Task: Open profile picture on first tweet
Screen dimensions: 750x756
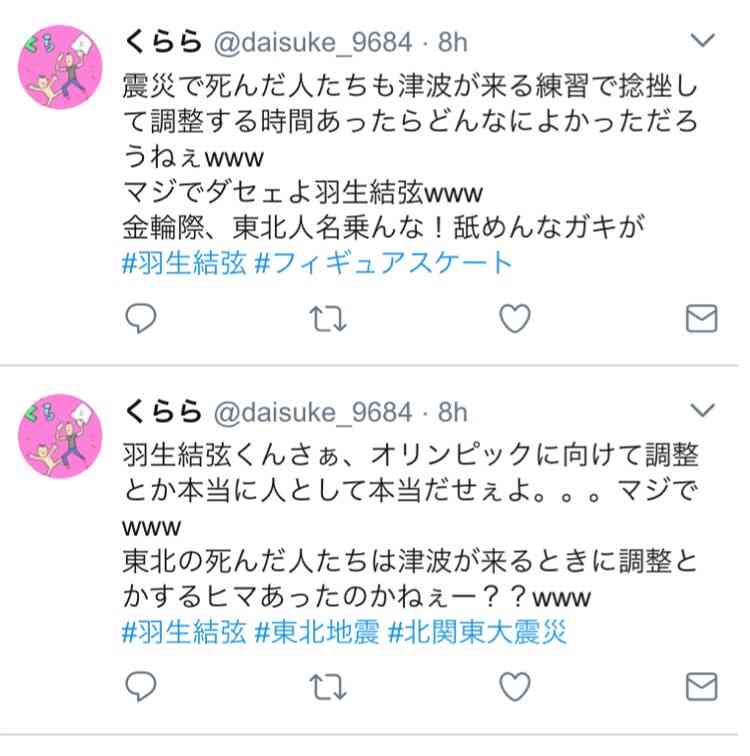Action: point(60,67)
